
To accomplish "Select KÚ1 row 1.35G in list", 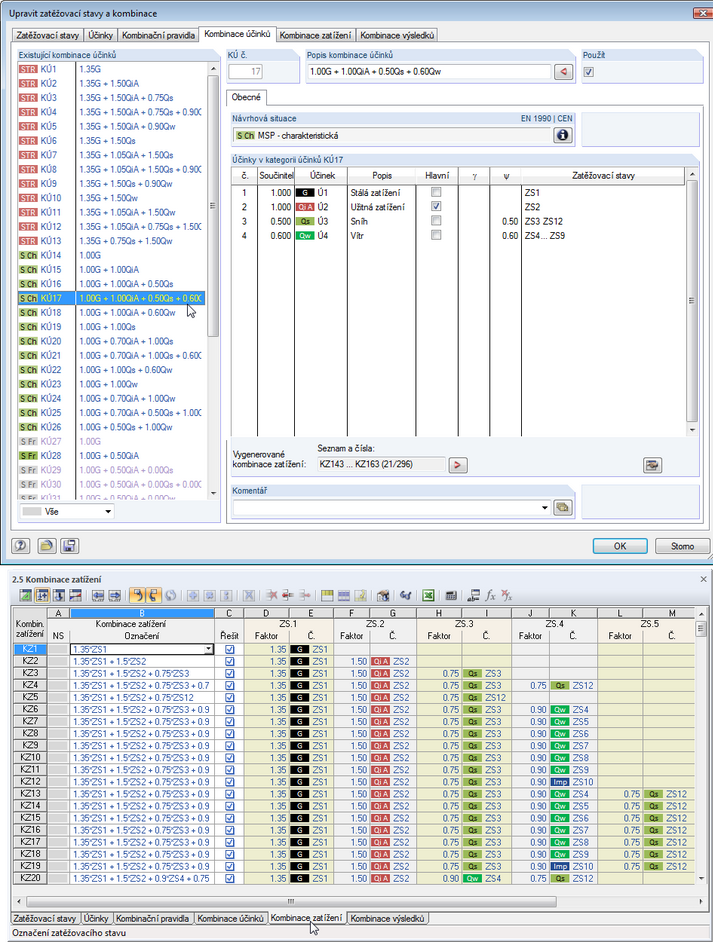I will 111,69.
